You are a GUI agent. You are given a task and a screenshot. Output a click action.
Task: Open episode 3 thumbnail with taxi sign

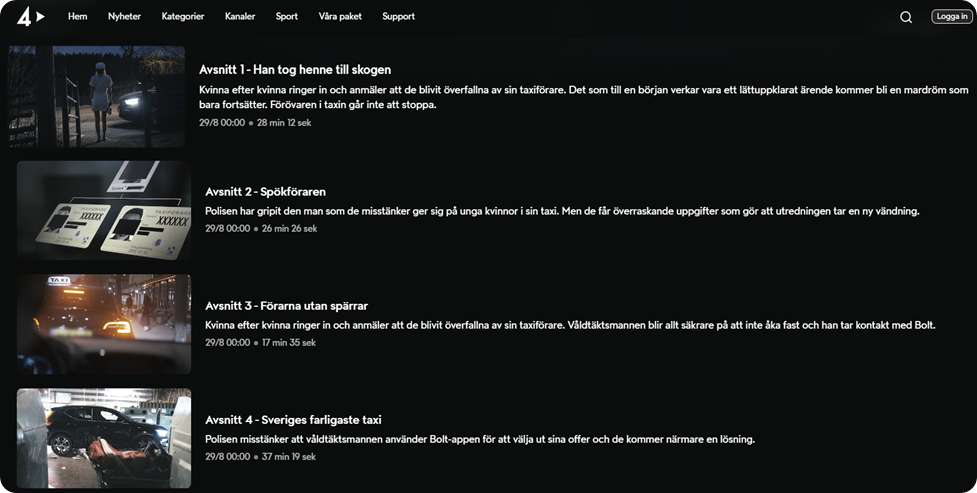coord(104,324)
